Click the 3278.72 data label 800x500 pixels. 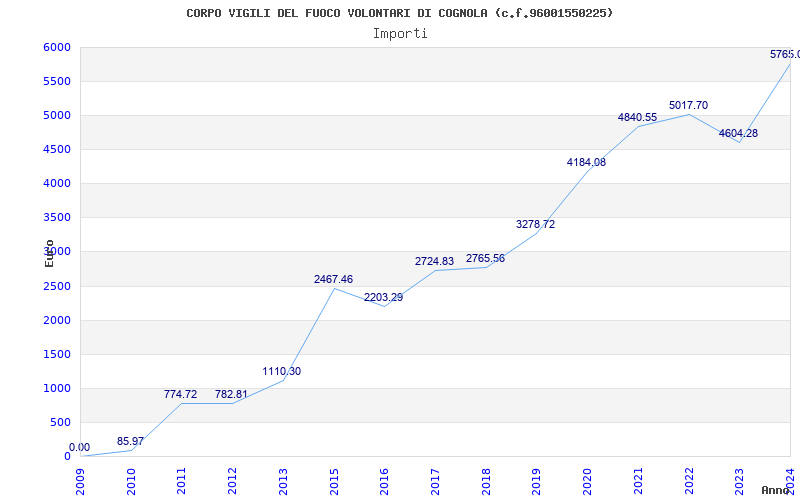coord(535,224)
